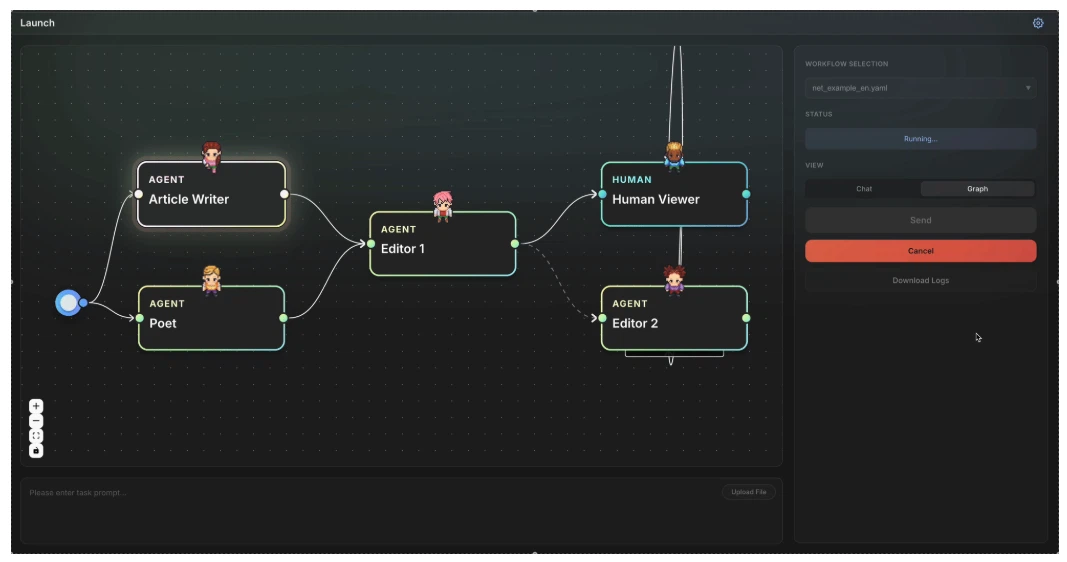Click Editor 2's input handle dot

(602, 318)
